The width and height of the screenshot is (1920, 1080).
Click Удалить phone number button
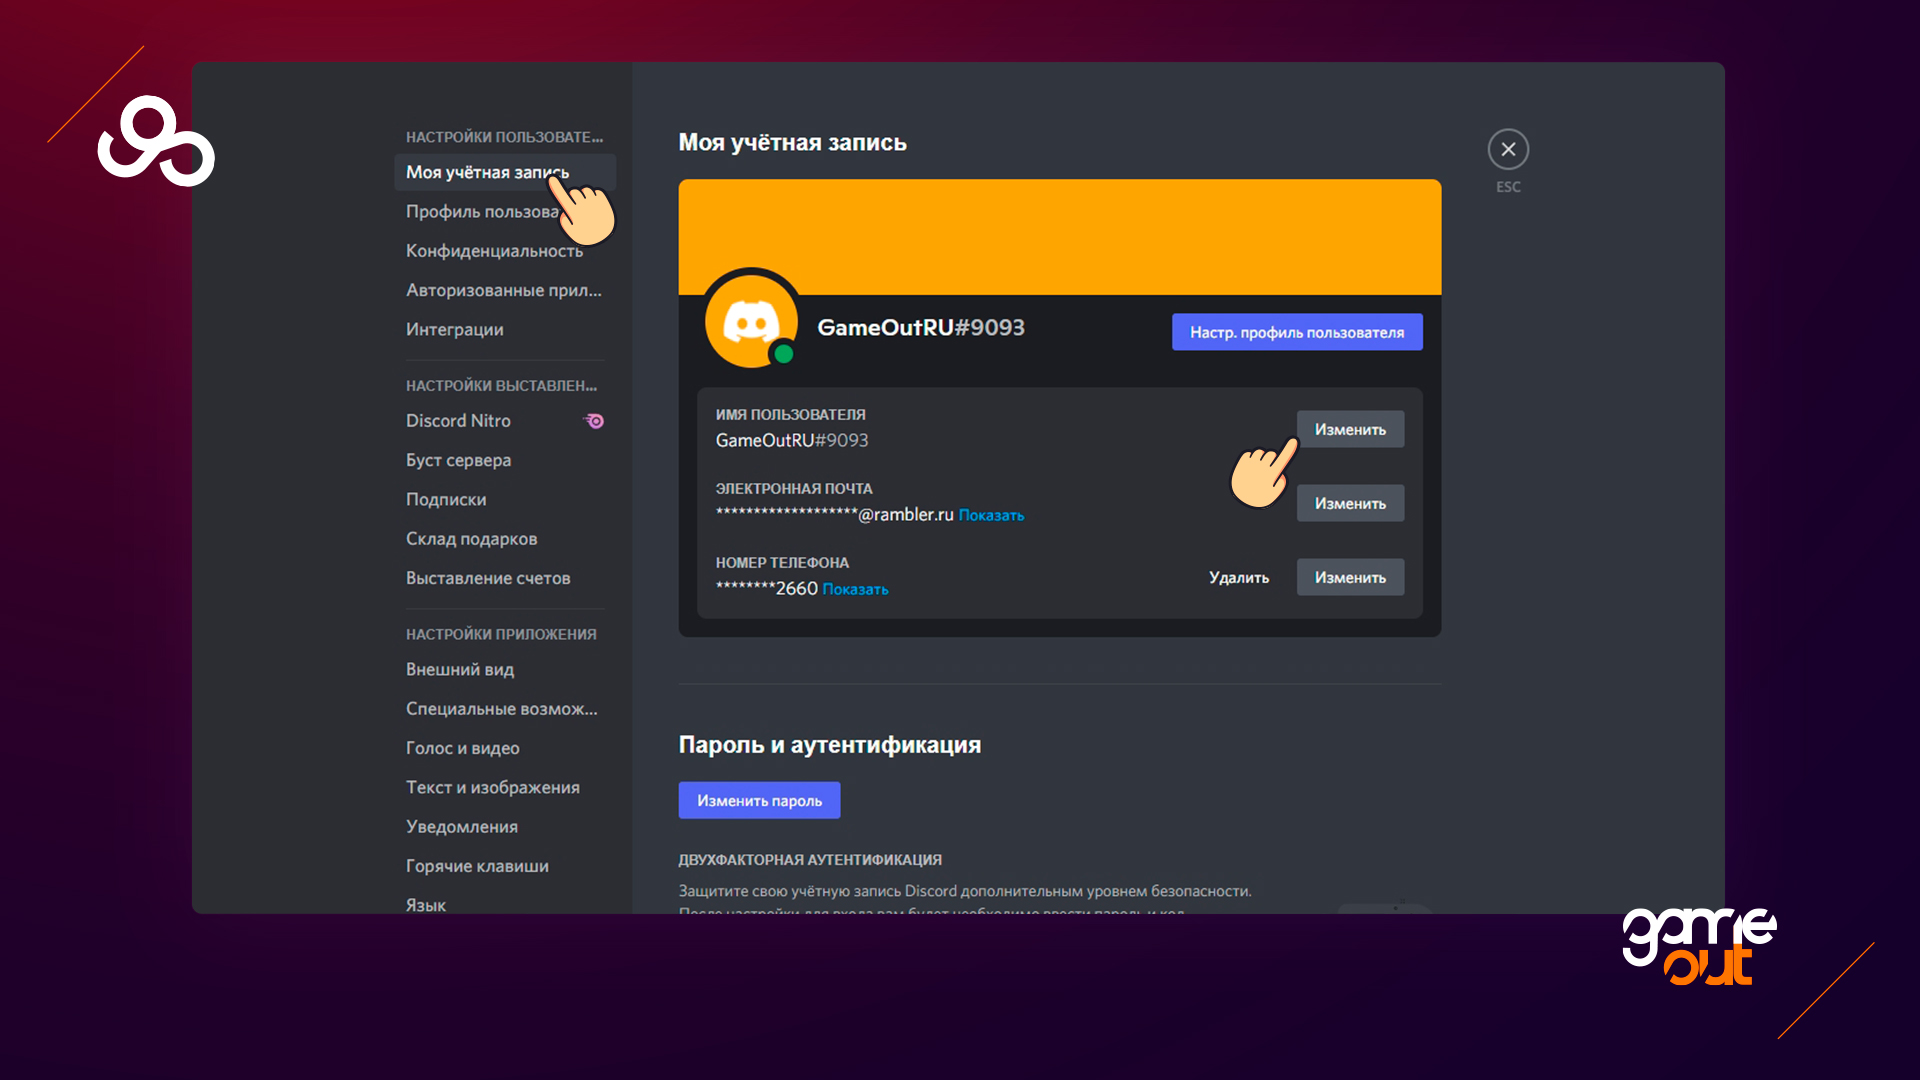click(x=1237, y=576)
